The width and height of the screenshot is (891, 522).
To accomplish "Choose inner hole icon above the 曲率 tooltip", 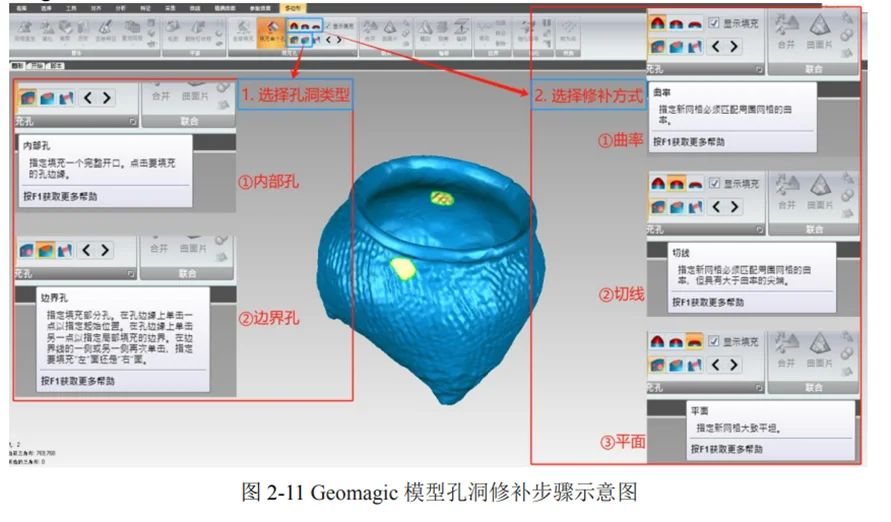I will coord(657,47).
